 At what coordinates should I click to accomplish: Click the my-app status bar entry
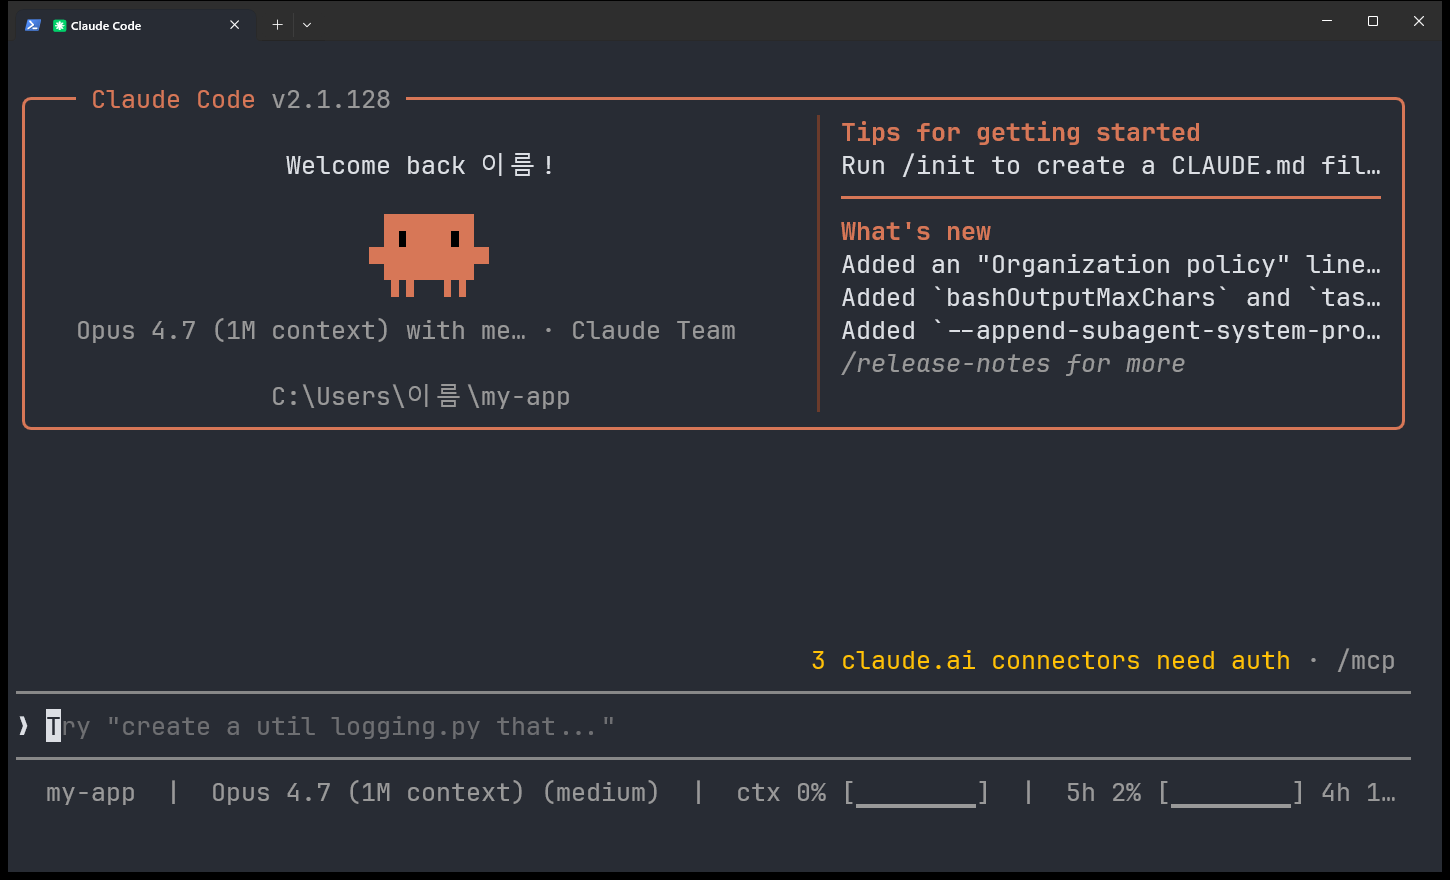91,793
